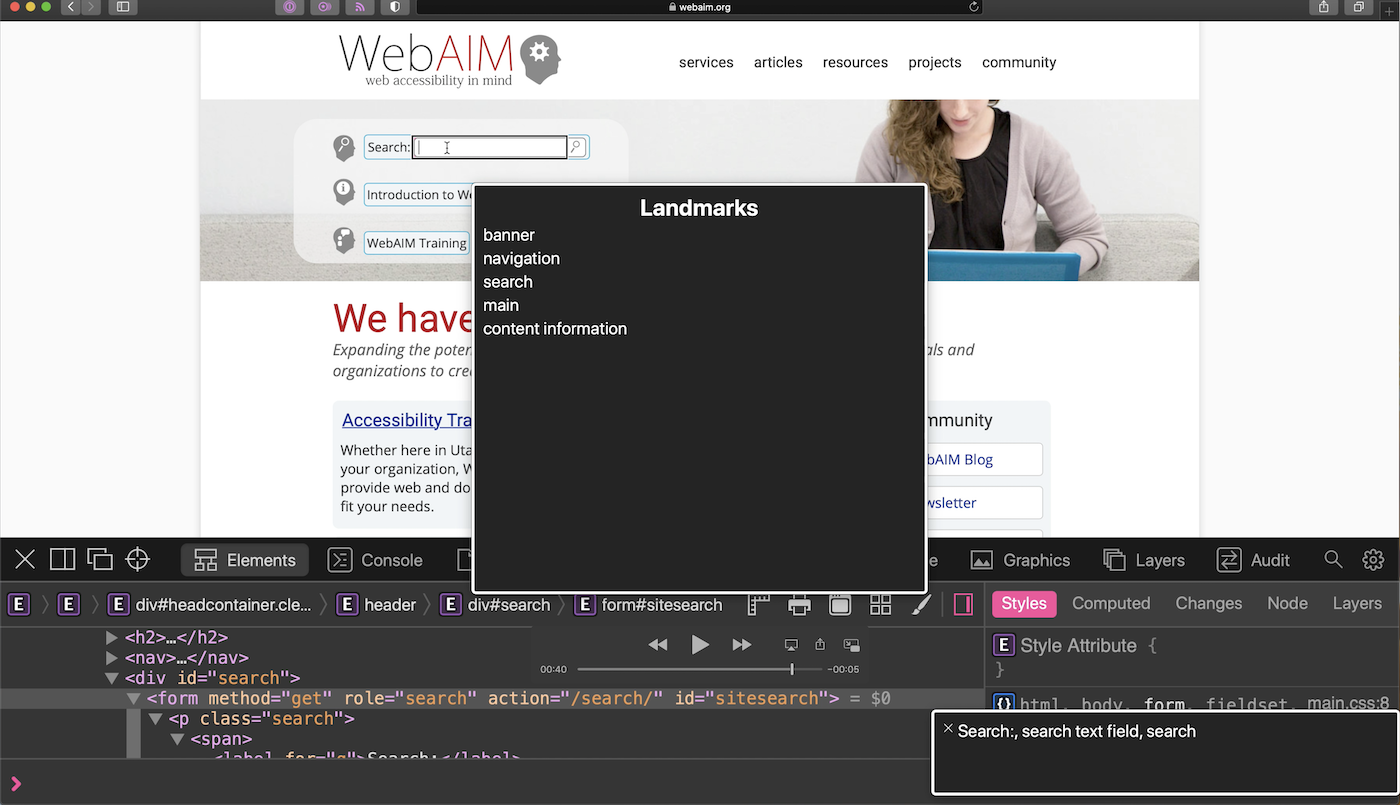Open the resources navigation link

[855, 62]
